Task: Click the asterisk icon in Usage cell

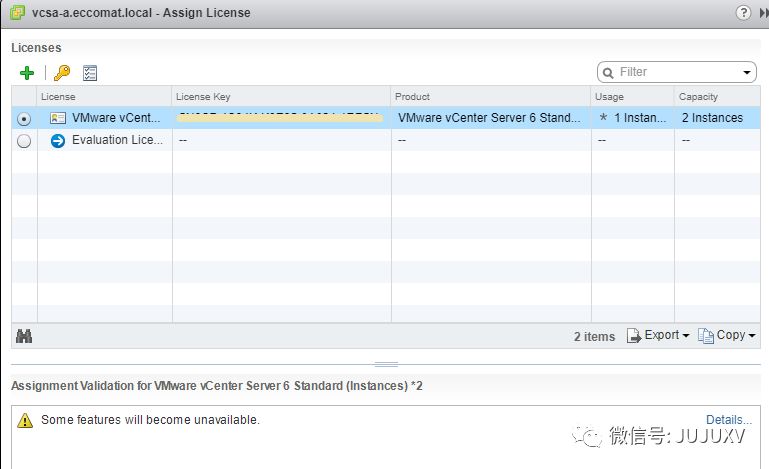Action: coord(603,118)
